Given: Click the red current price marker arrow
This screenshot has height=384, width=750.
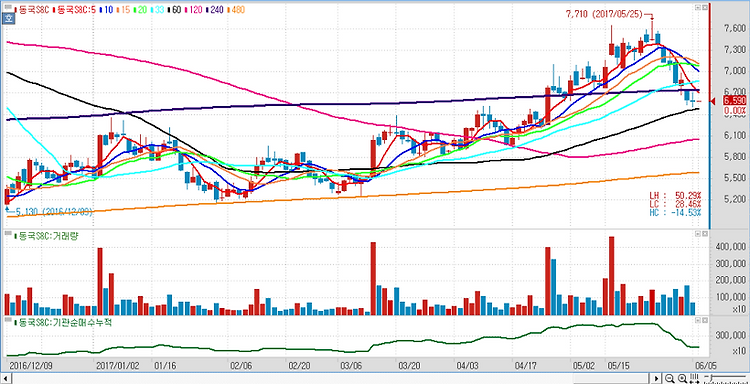Looking at the screenshot, I should pyautogui.click(x=713, y=101).
